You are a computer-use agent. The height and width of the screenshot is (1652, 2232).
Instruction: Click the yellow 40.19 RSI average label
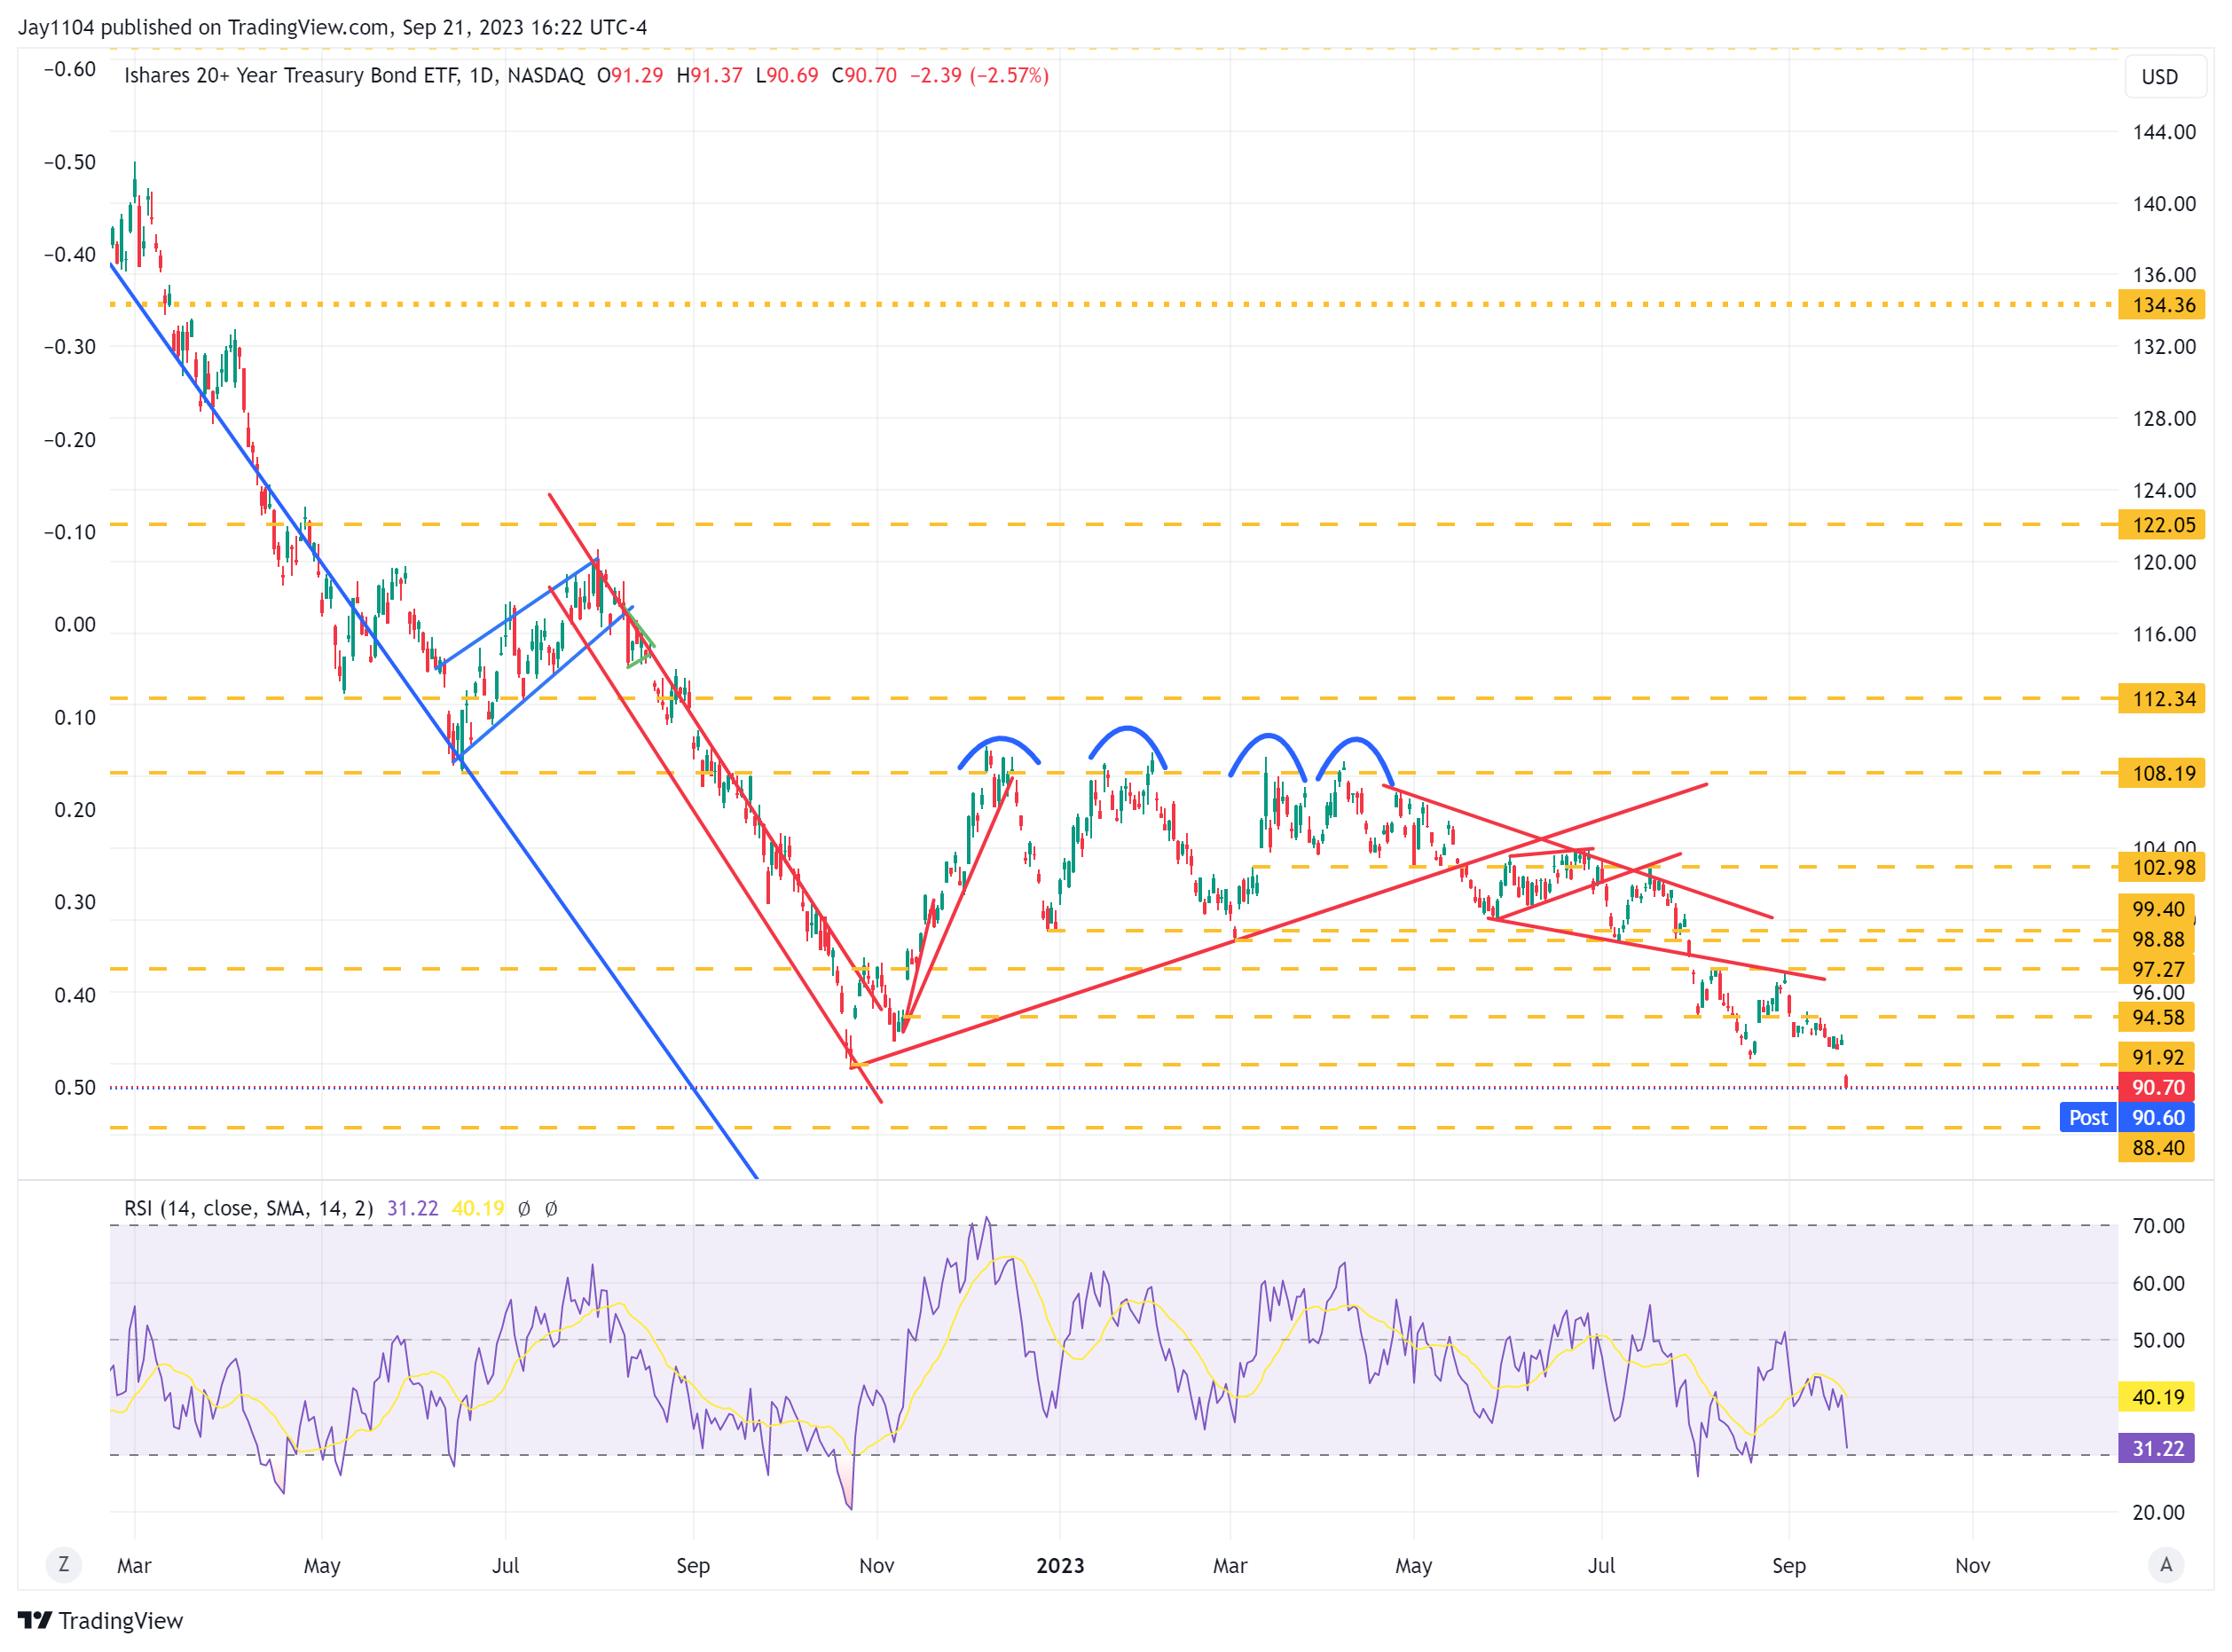2157,1397
